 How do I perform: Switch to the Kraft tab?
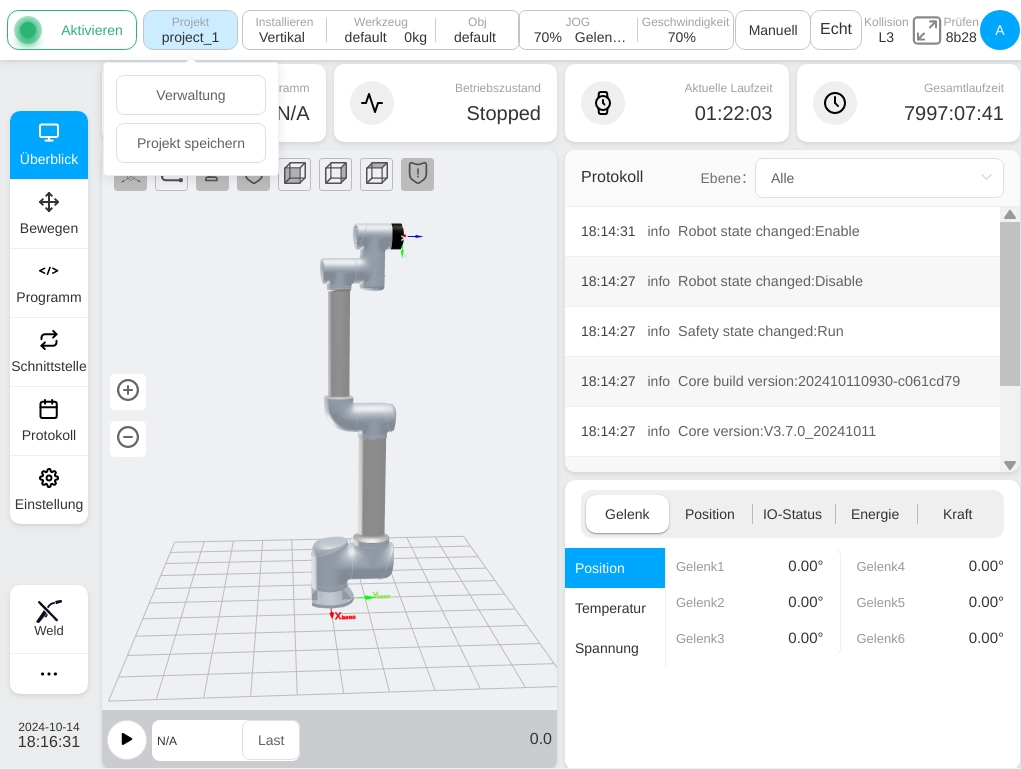(x=957, y=514)
